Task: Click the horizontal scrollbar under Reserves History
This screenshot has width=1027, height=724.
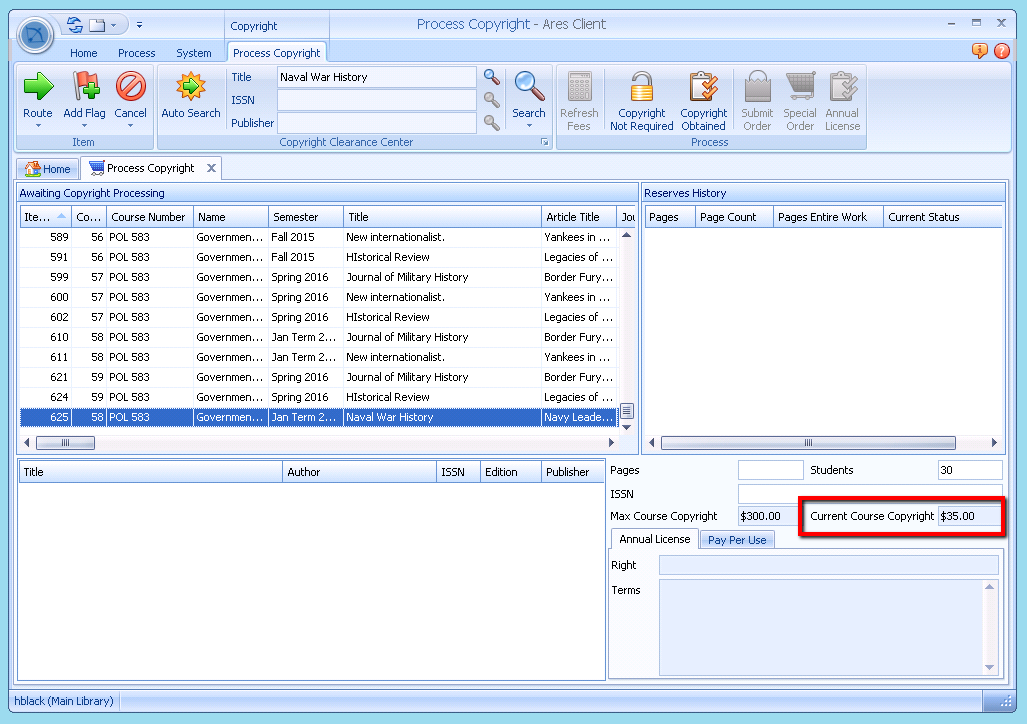Action: 807,443
